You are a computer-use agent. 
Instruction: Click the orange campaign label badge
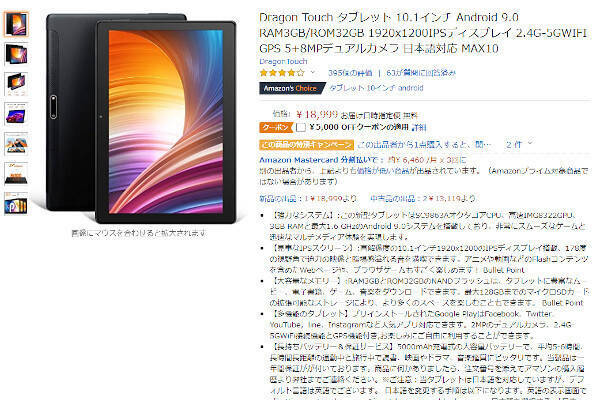tap(306, 145)
